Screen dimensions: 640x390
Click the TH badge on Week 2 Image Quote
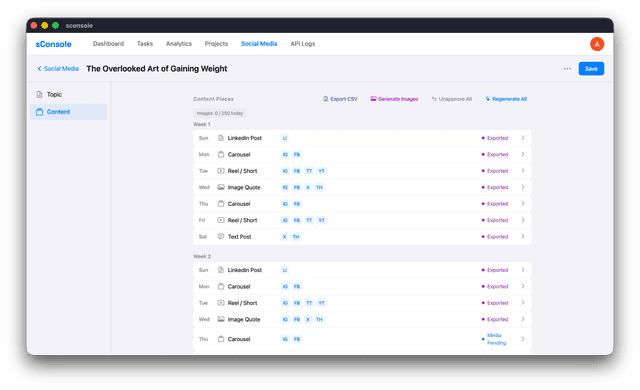[319, 319]
